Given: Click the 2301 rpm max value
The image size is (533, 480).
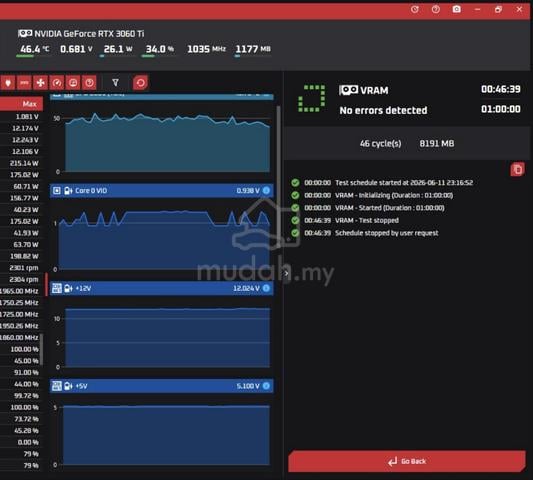Looking at the screenshot, I should coord(24,268).
